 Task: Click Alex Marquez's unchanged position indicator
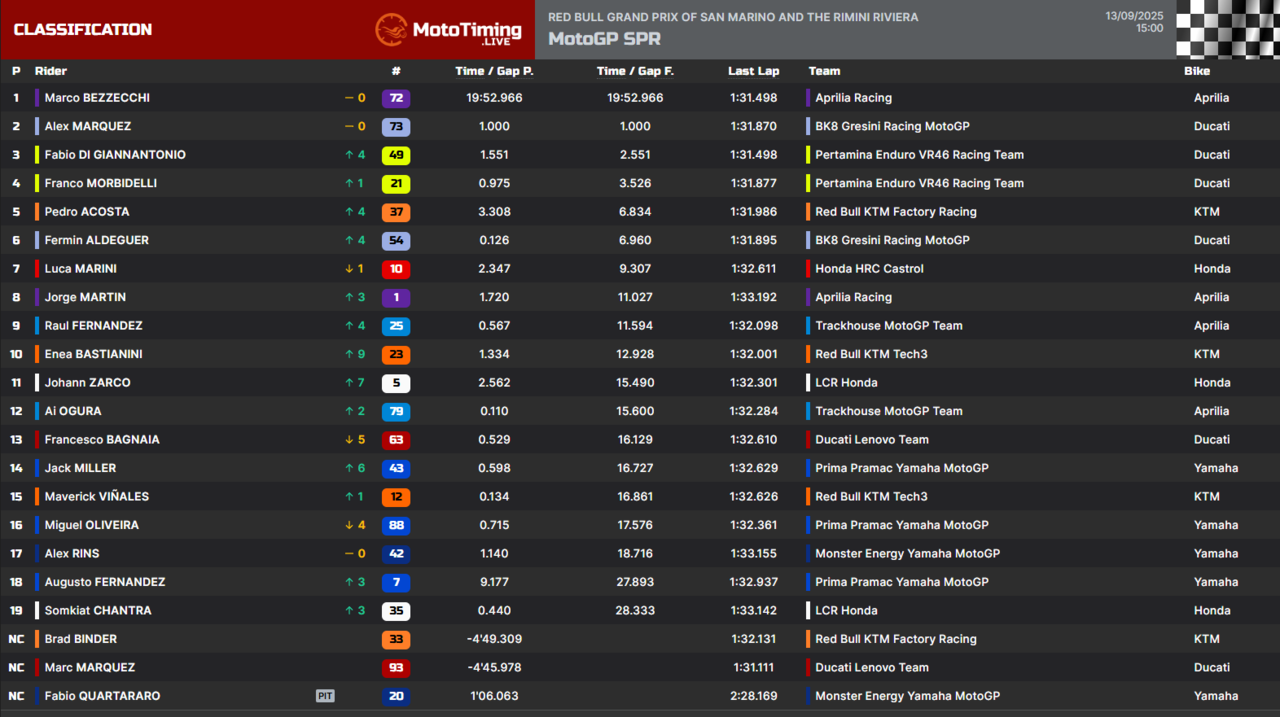(x=355, y=126)
